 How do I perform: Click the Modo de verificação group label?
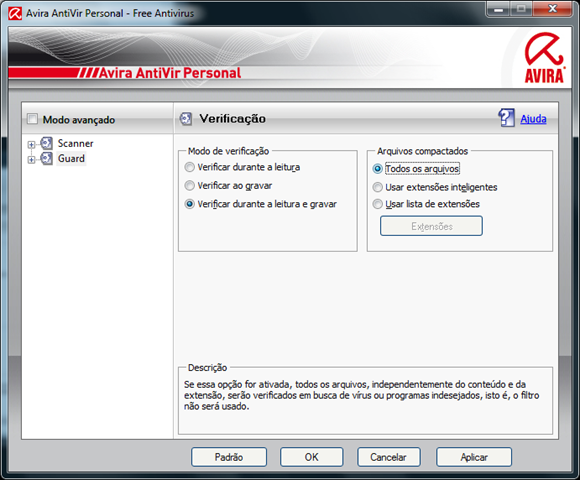coord(228,151)
